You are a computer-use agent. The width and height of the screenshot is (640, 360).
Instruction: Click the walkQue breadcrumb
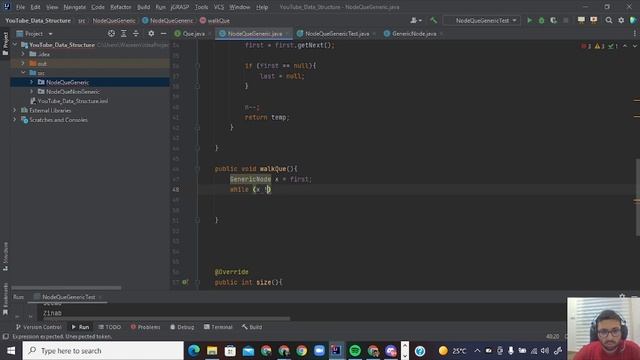coord(215,20)
